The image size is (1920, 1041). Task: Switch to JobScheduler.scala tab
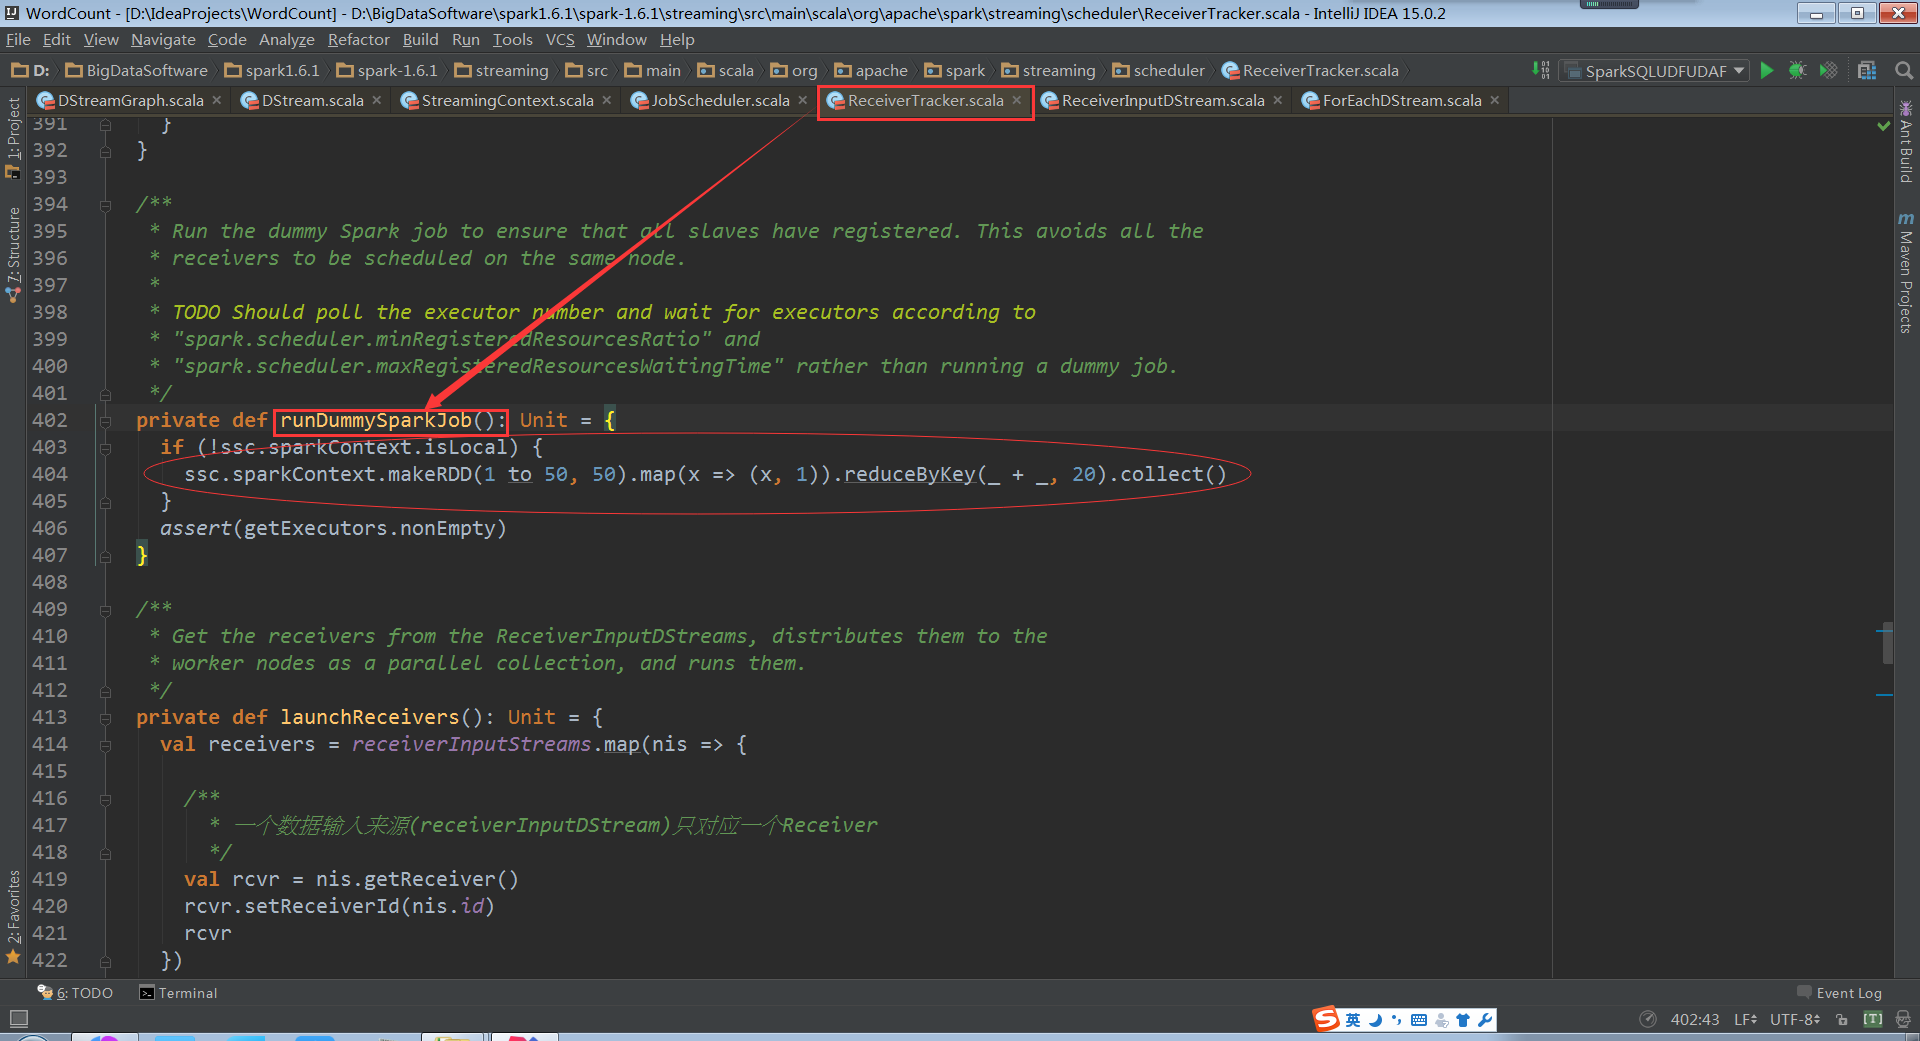pyautogui.click(x=720, y=101)
